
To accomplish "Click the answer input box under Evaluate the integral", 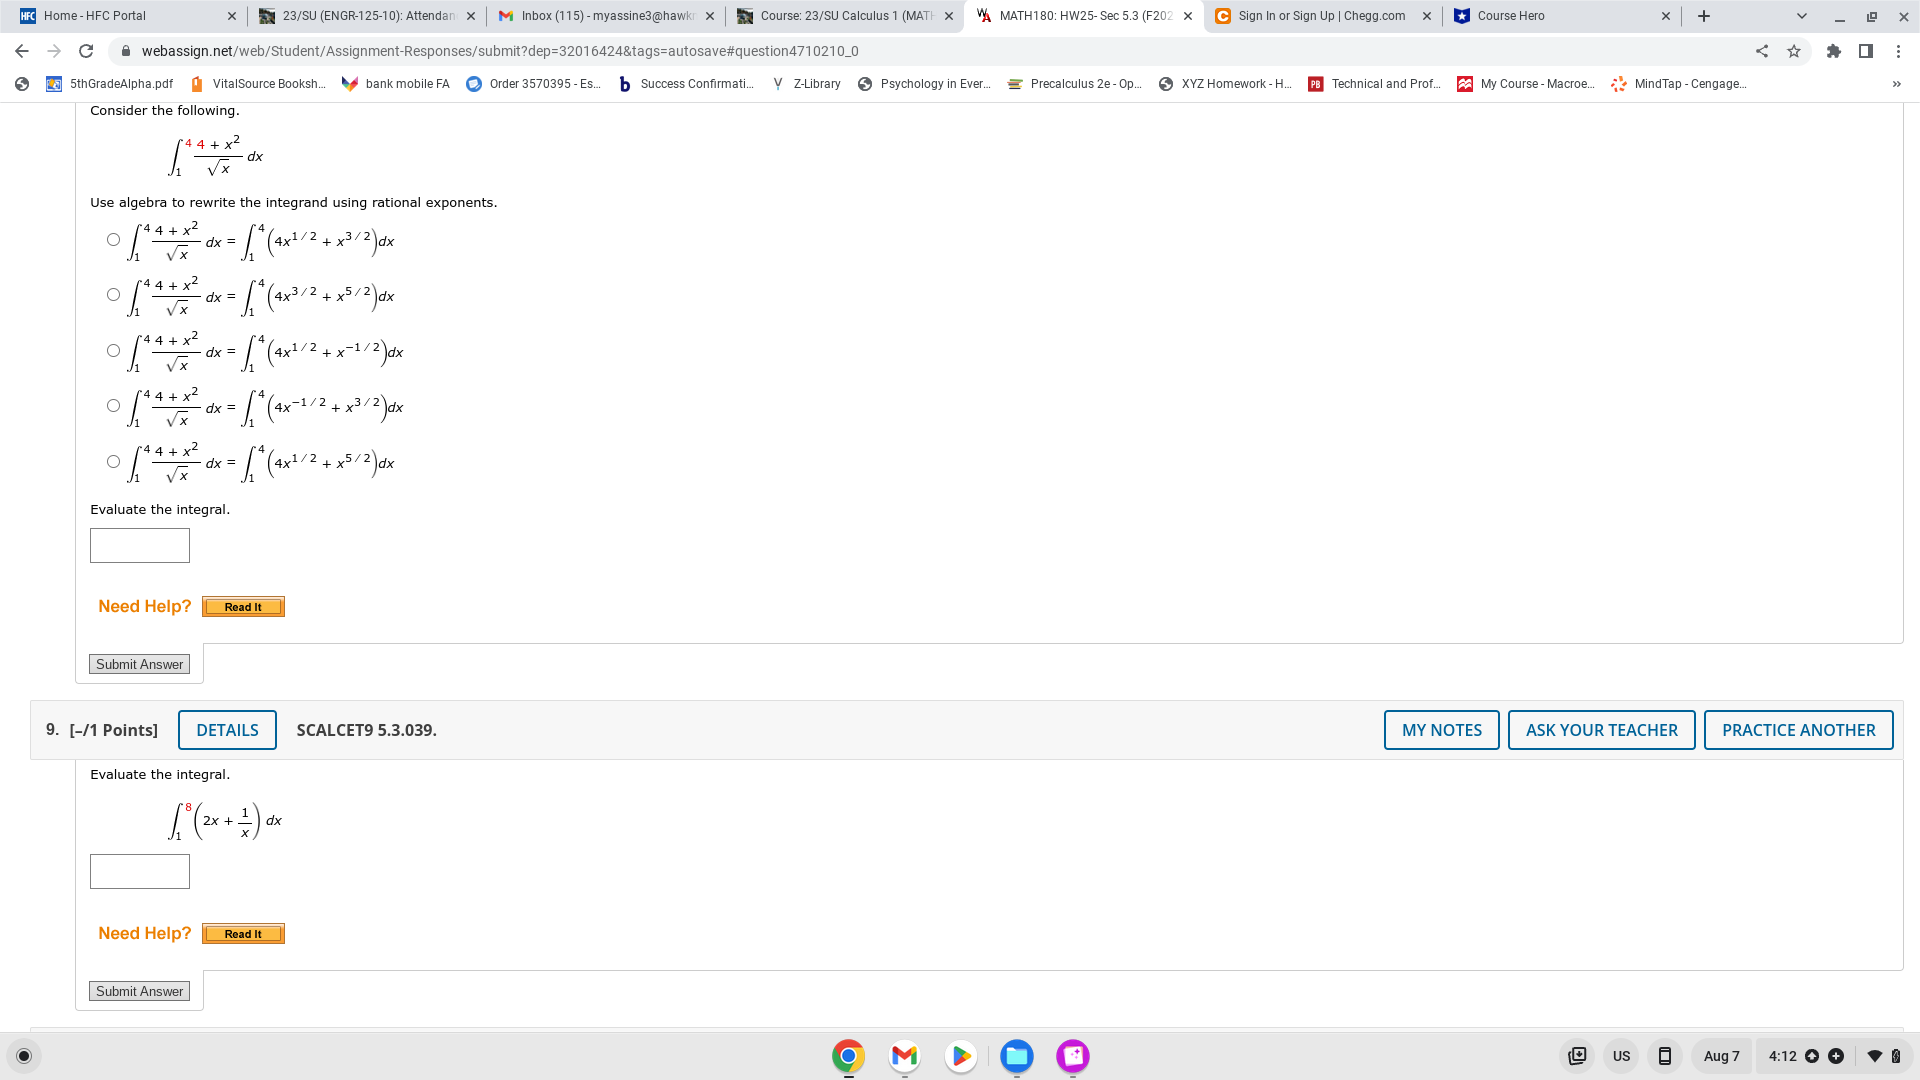I will point(139,545).
